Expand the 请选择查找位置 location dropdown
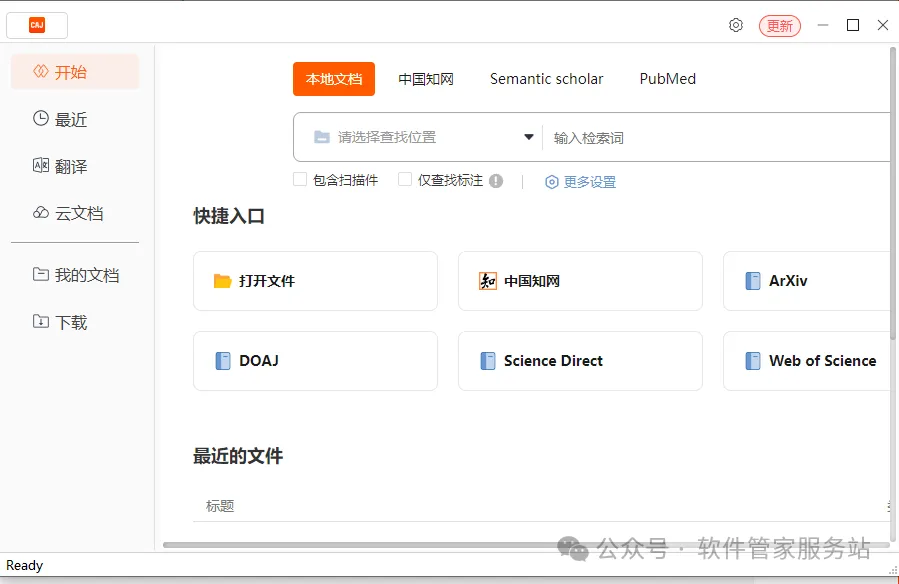899x584 pixels. [419, 138]
